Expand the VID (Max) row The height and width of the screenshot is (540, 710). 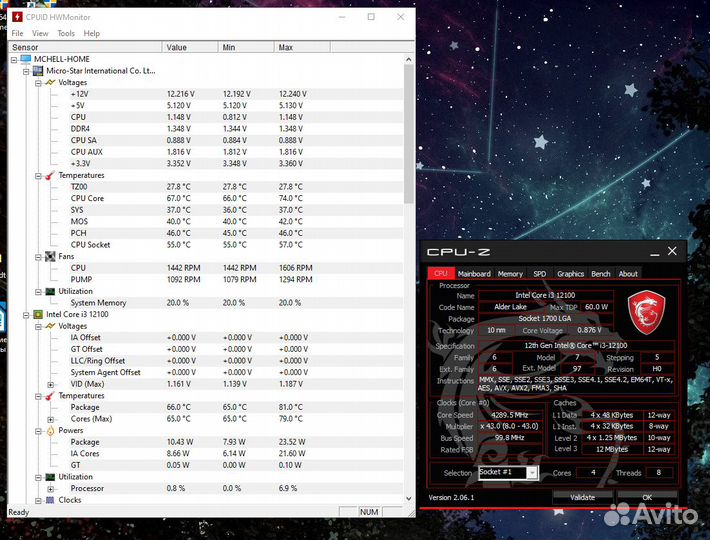click(x=51, y=385)
